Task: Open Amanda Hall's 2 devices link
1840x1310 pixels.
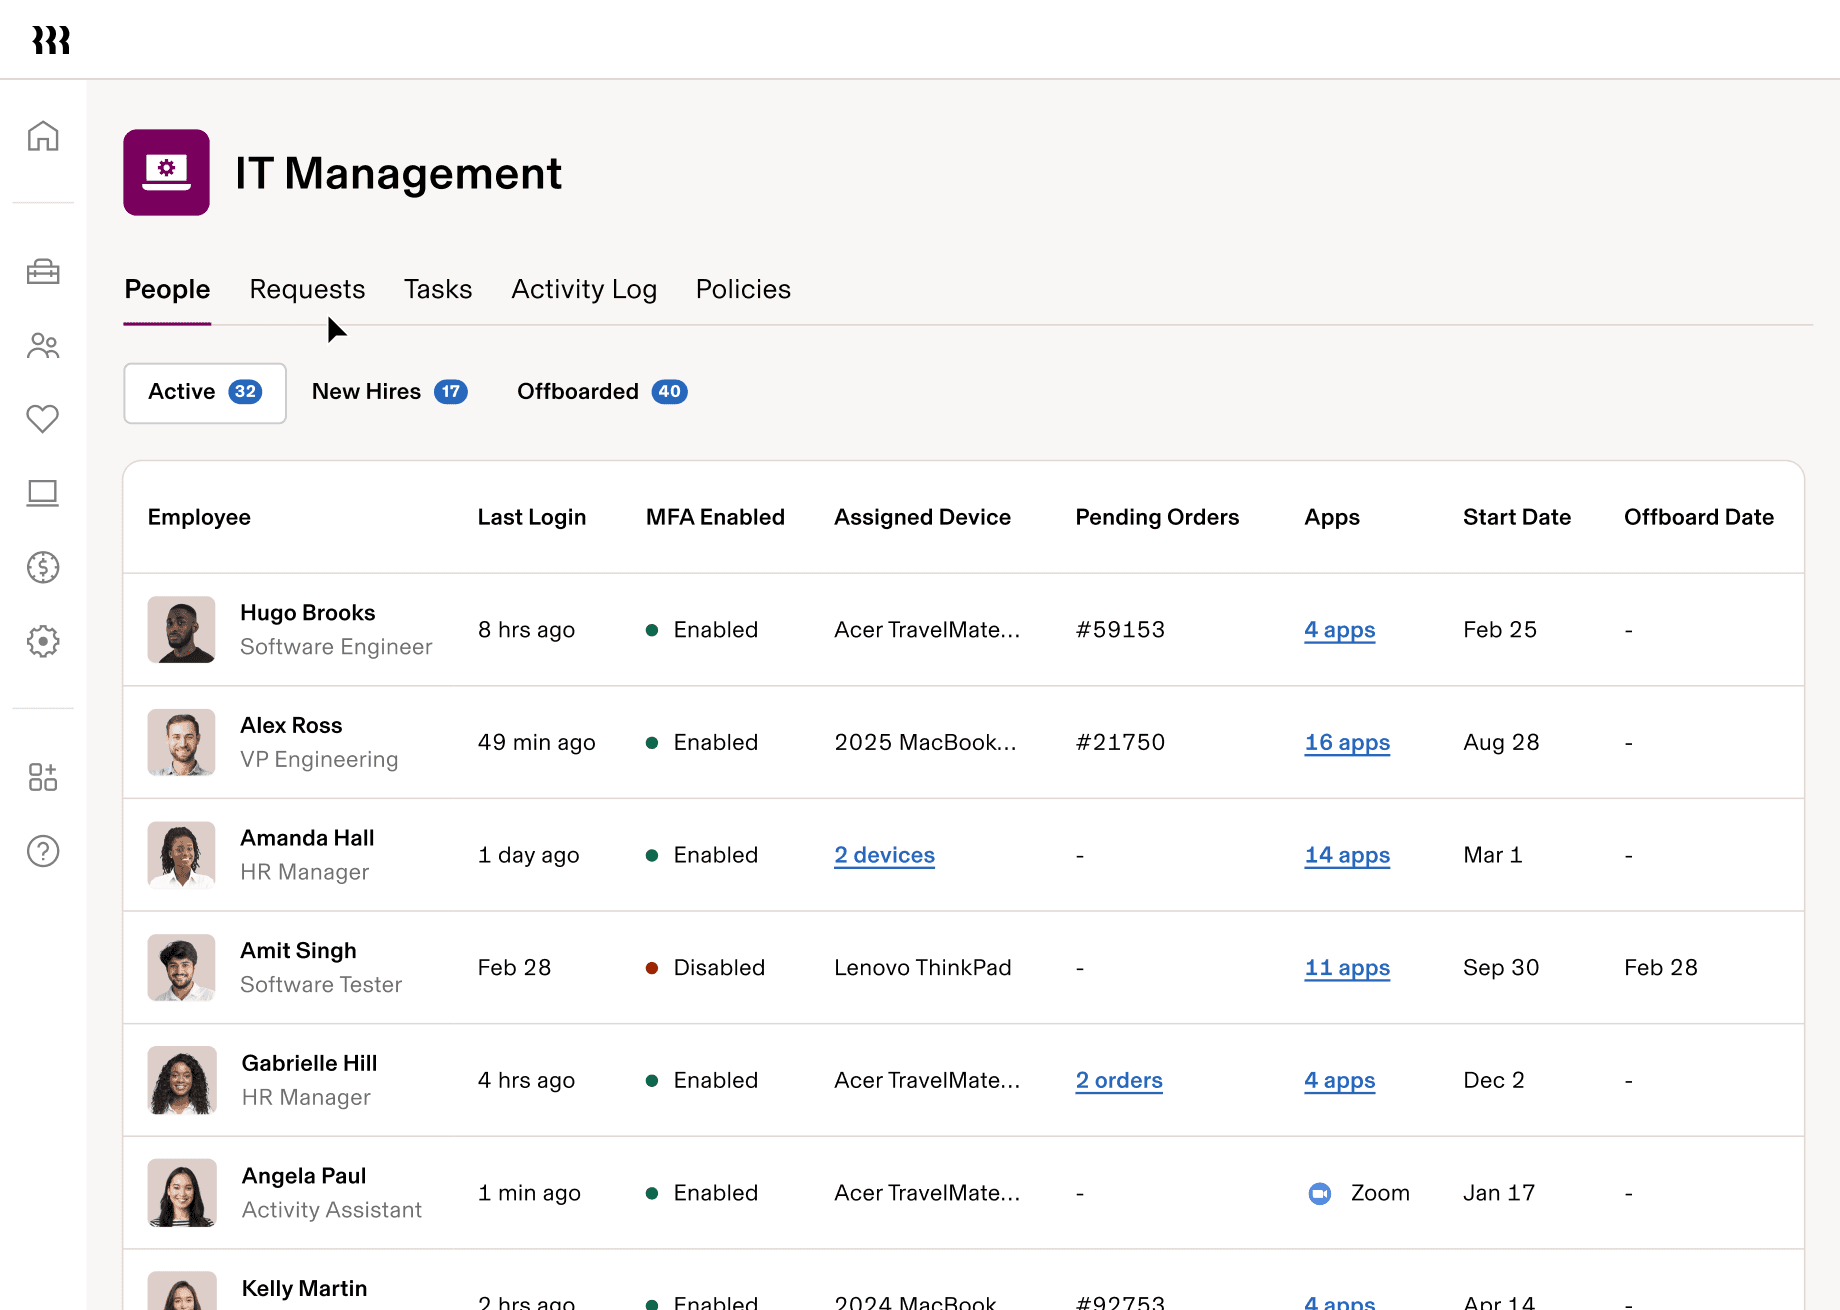Action: 884,856
